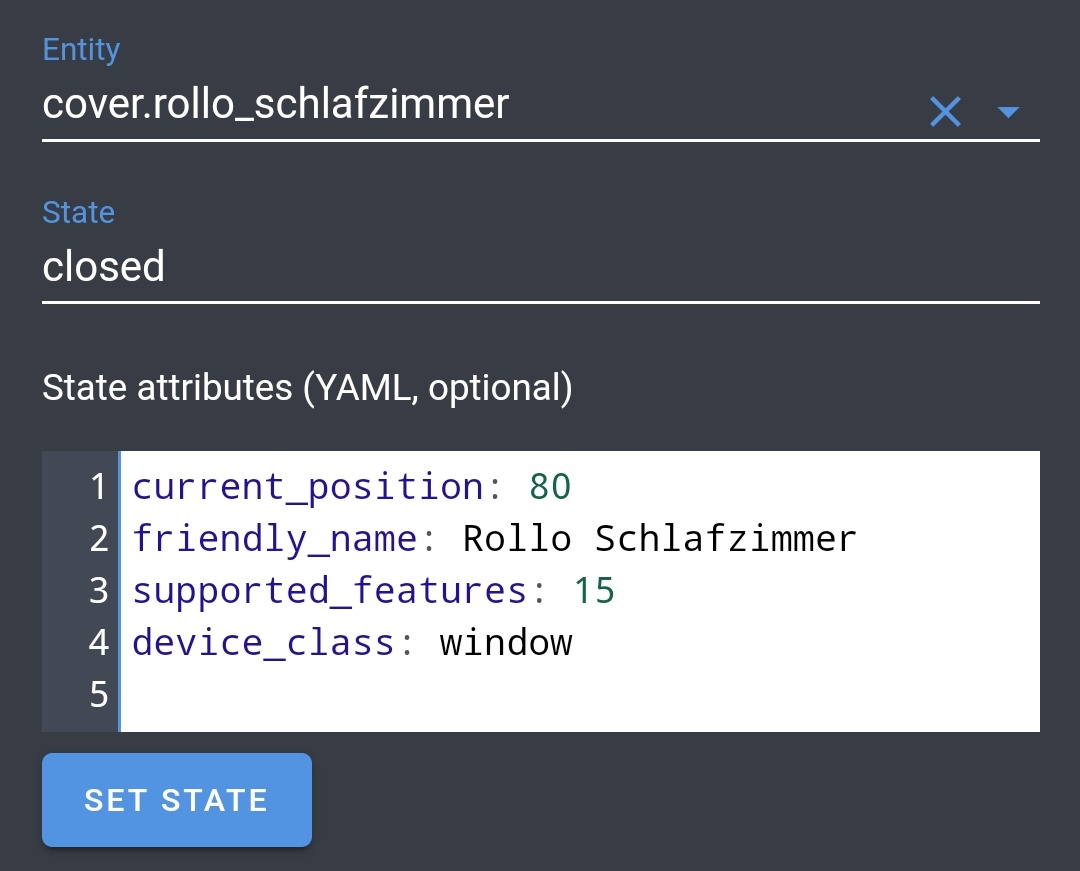Clear the entity field with the X icon

pos(945,112)
